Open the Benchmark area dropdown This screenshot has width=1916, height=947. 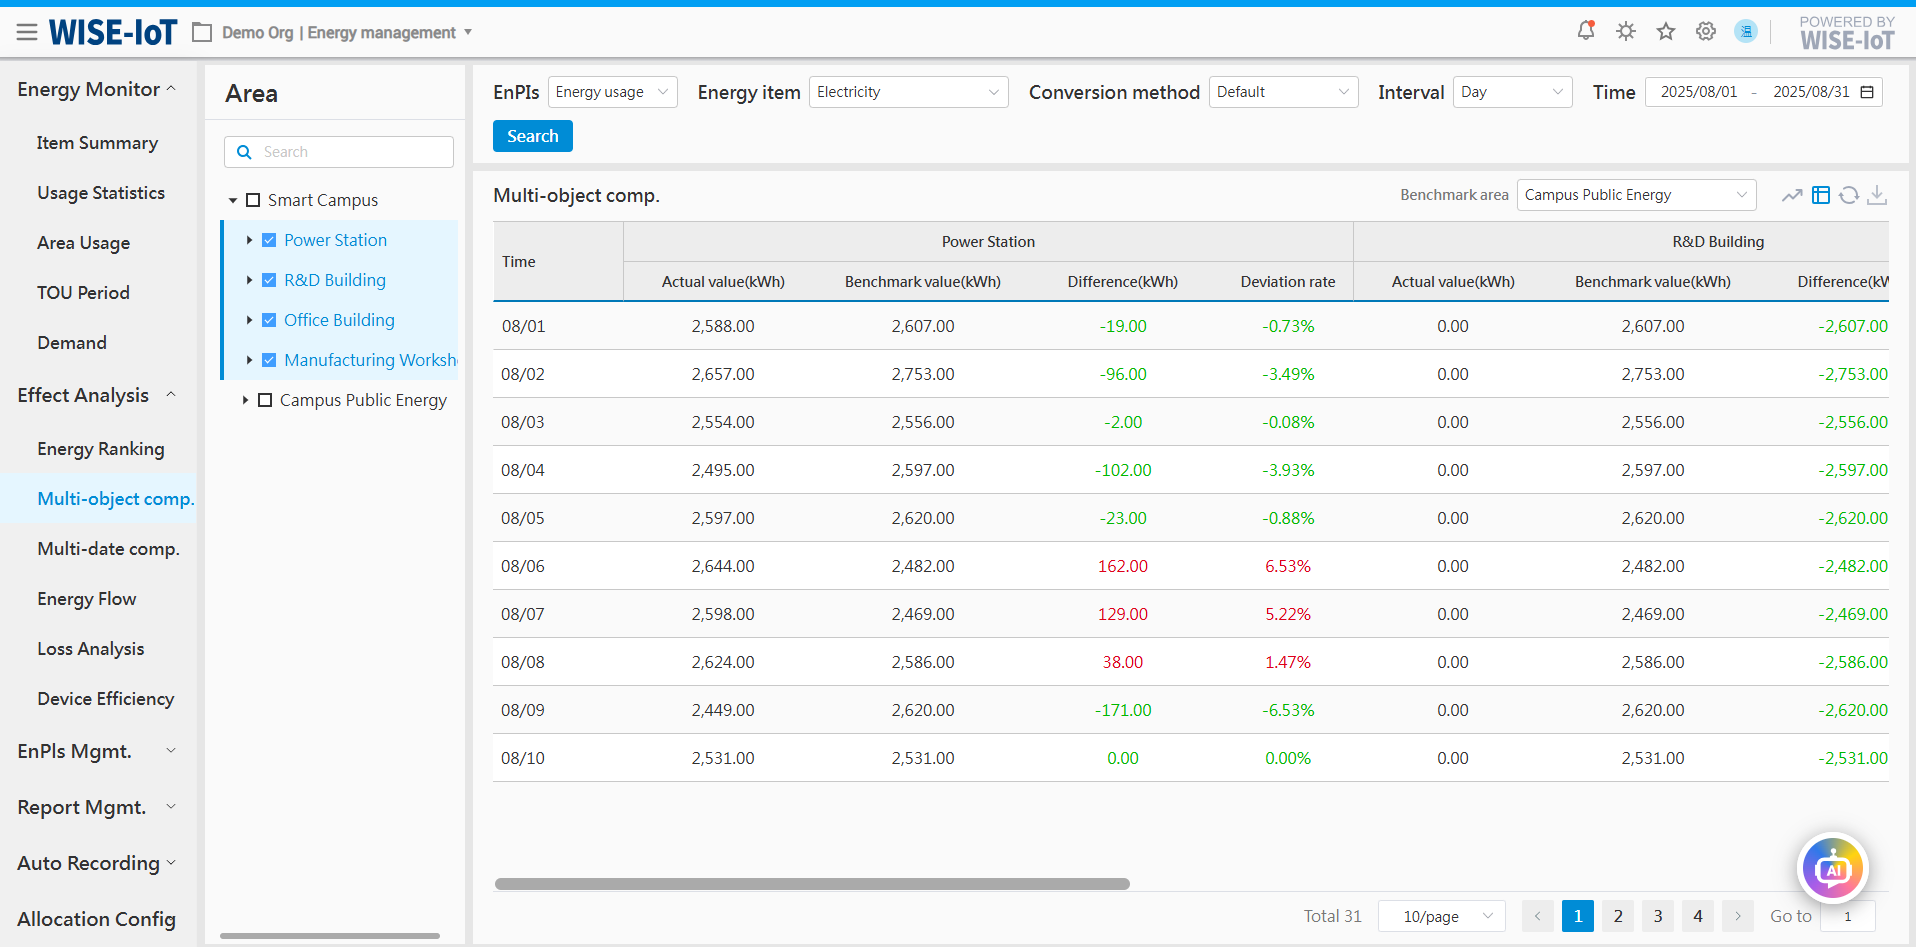[x=1635, y=195]
